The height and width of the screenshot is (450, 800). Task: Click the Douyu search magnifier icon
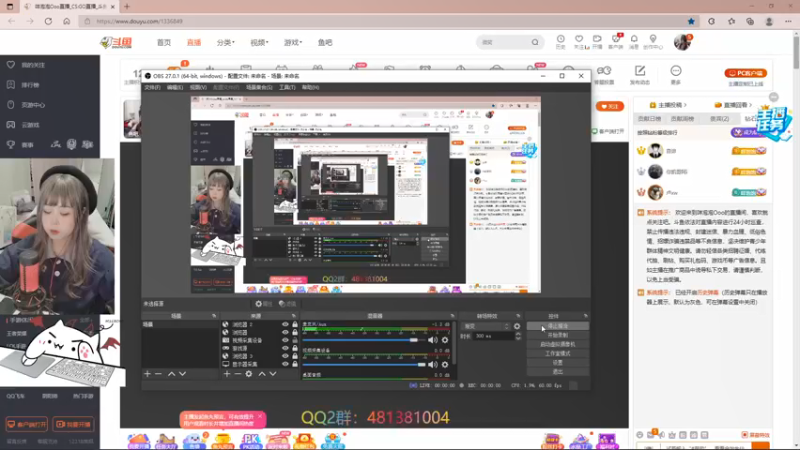[x=535, y=42]
